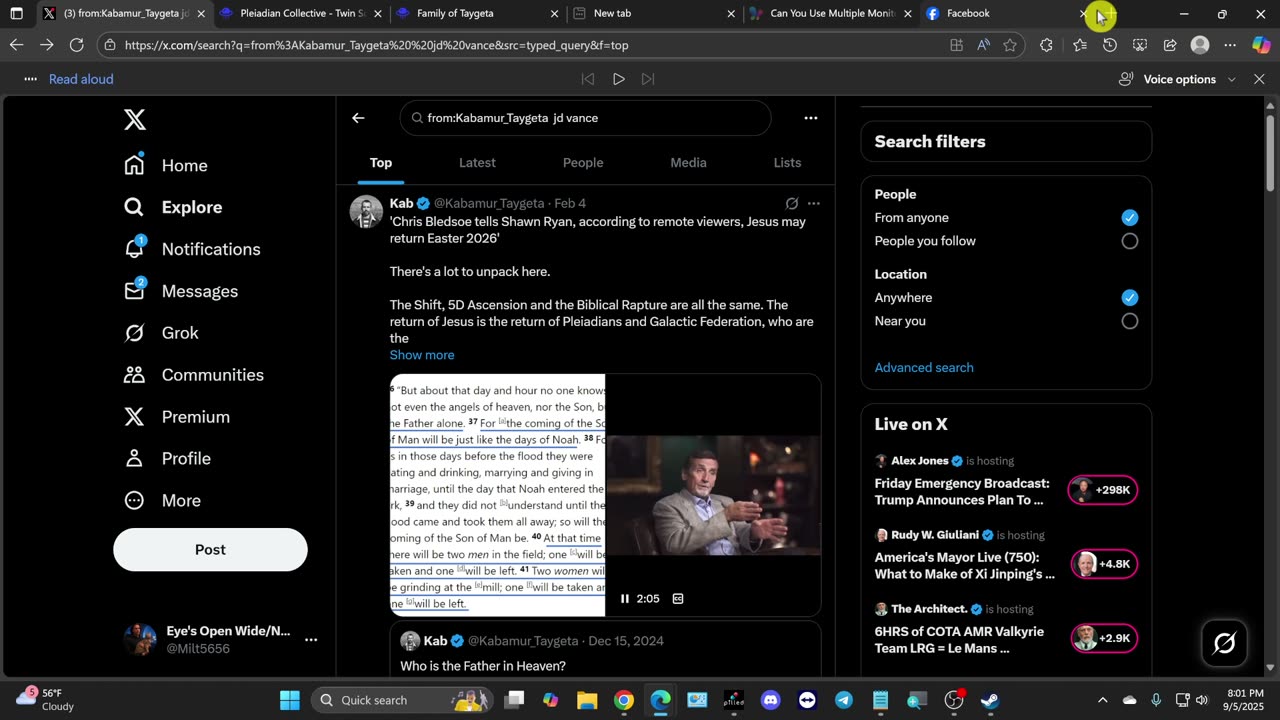Switch to the Latest tab
The image size is (1280, 720).
pos(477,163)
